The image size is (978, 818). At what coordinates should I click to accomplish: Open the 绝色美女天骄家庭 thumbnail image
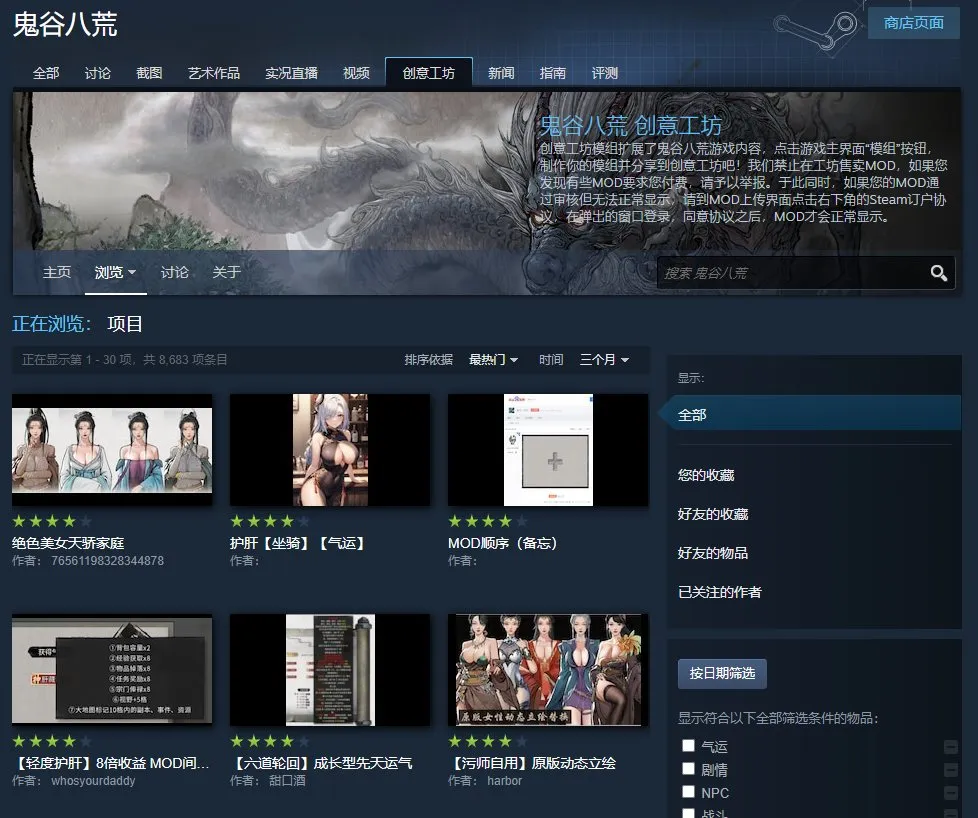[112, 450]
